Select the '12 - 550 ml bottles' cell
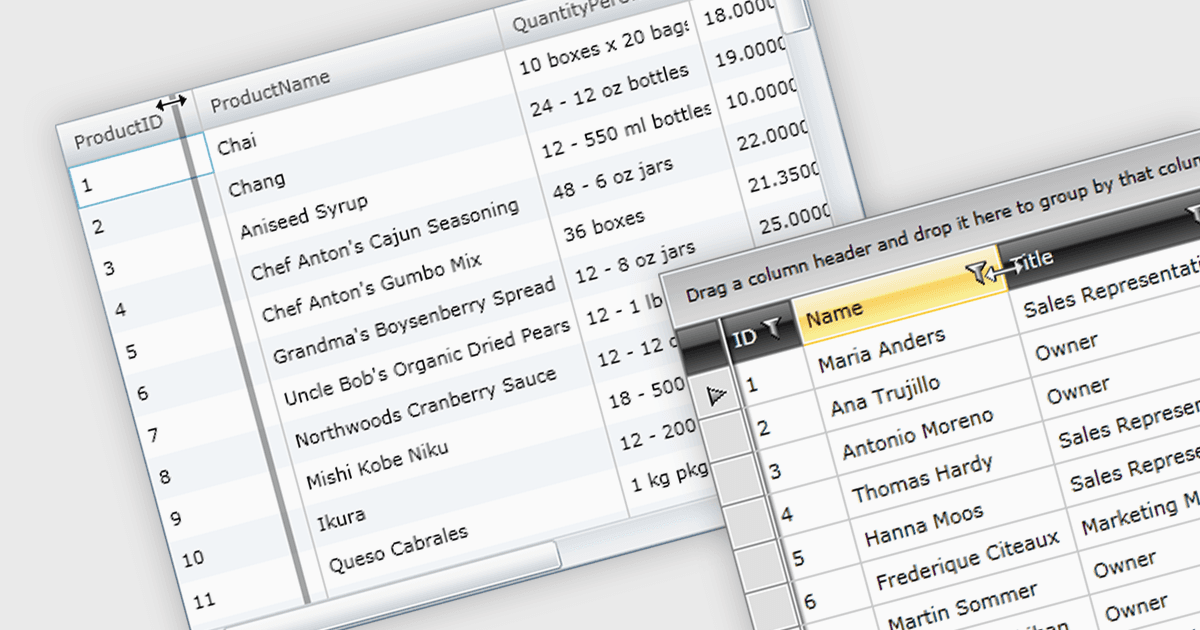Screen dimensions: 1200x630 click(x=625, y=130)
